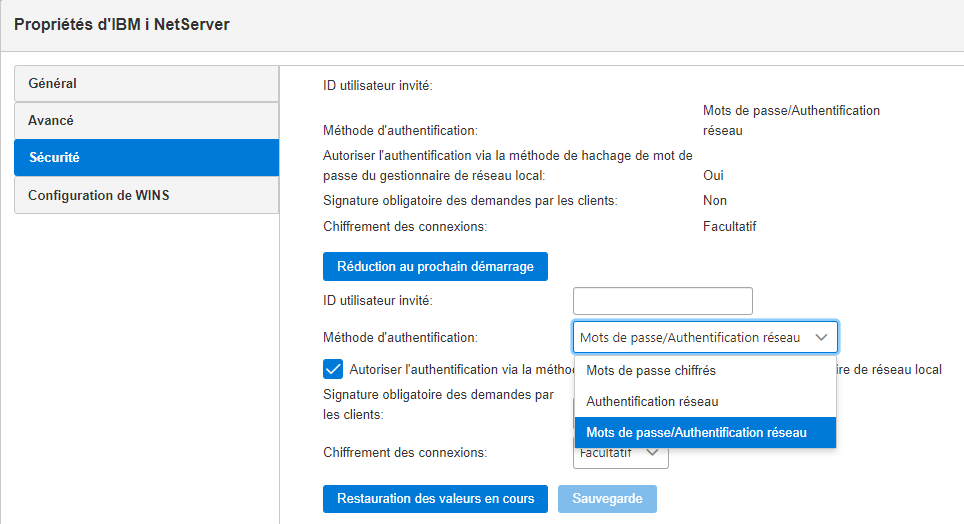Uncheck Autoriser l'authentification via hachage checkbox
The width and height of the screenshot is (964, 524).
pos(333,369)
